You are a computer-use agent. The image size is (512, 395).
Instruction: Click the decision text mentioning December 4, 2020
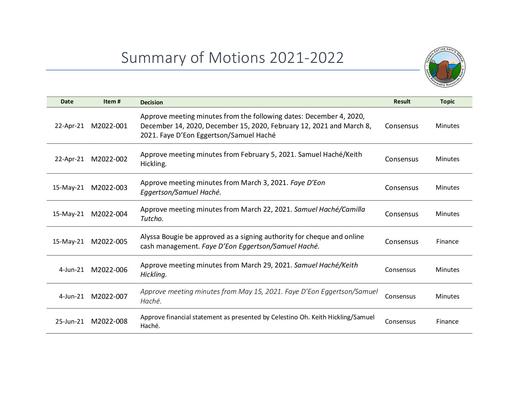point(256,126)
